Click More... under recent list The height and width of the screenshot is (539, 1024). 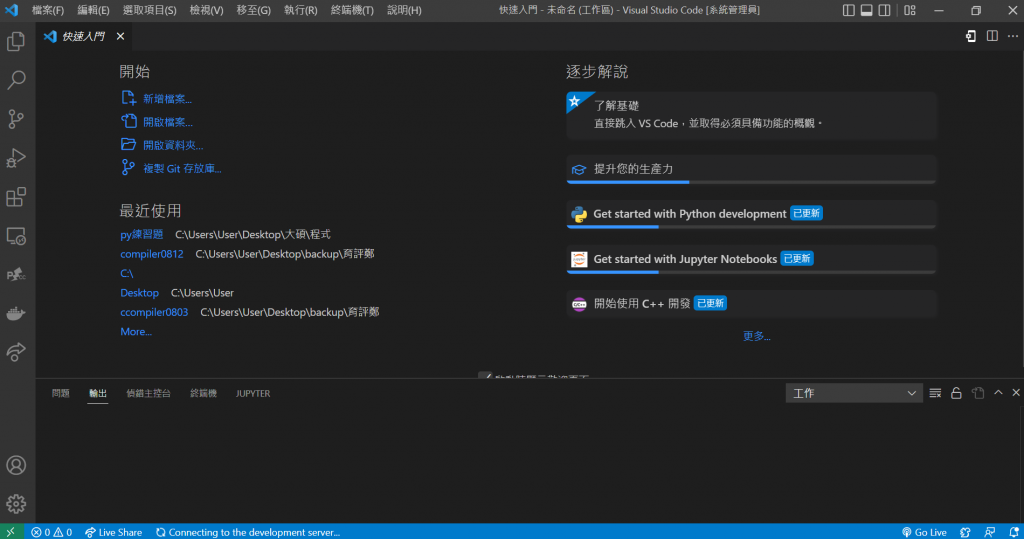pyautogui.click(x=136, y=331)
